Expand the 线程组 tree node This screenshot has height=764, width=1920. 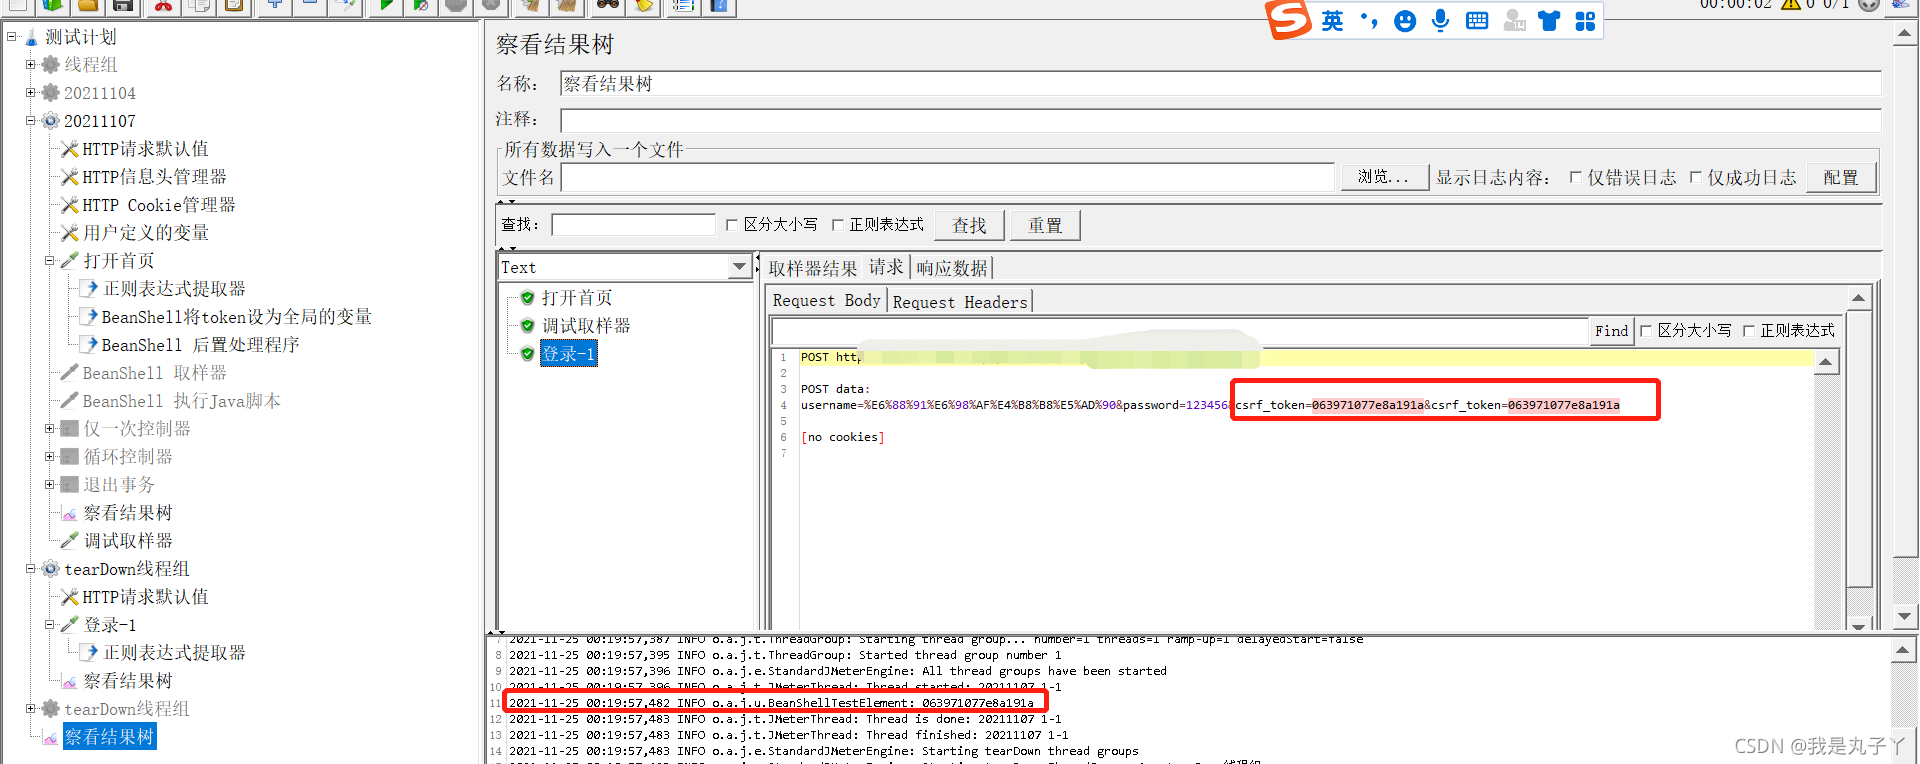30,65
